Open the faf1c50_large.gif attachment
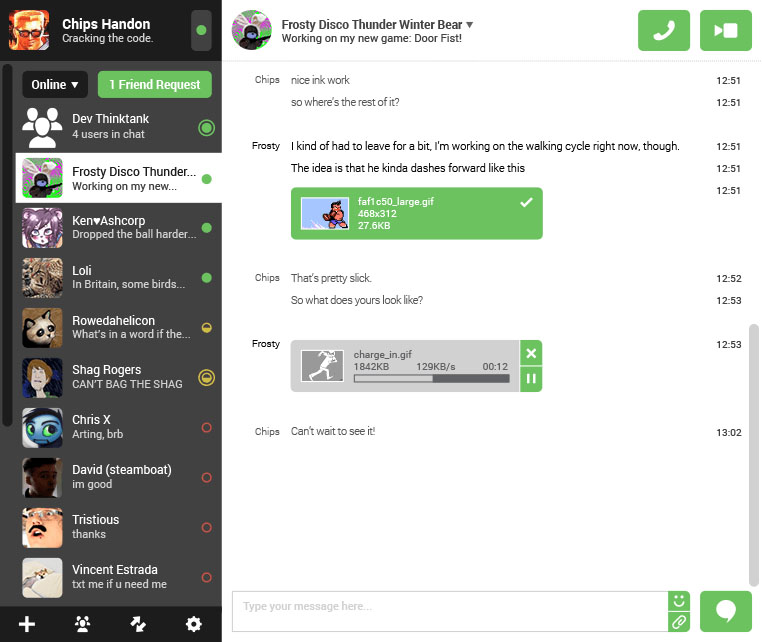The height and width of the screenshot is (642, 762). (x=416, y=213)
